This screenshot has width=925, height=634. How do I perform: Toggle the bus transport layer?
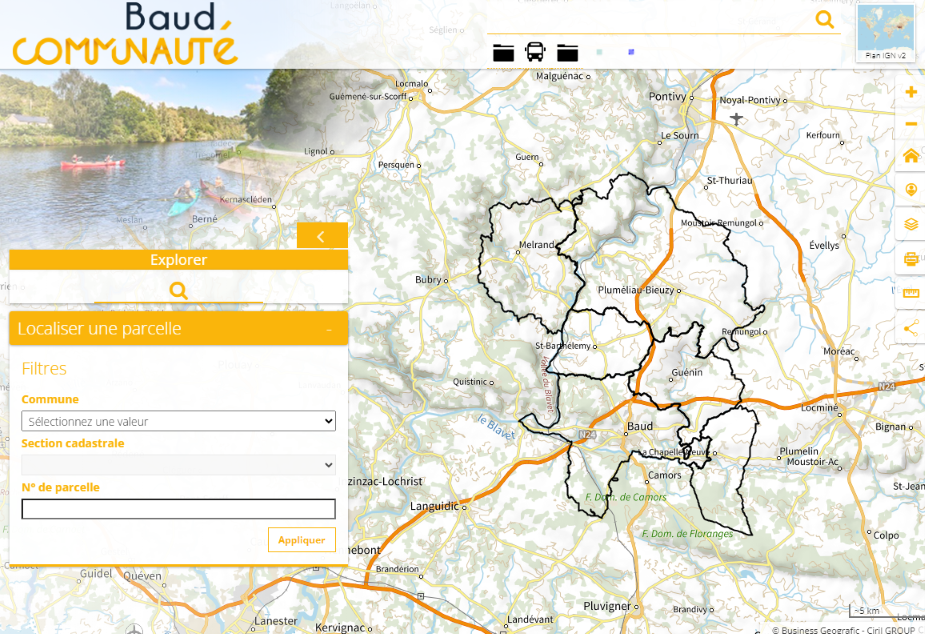pos(535,52)
